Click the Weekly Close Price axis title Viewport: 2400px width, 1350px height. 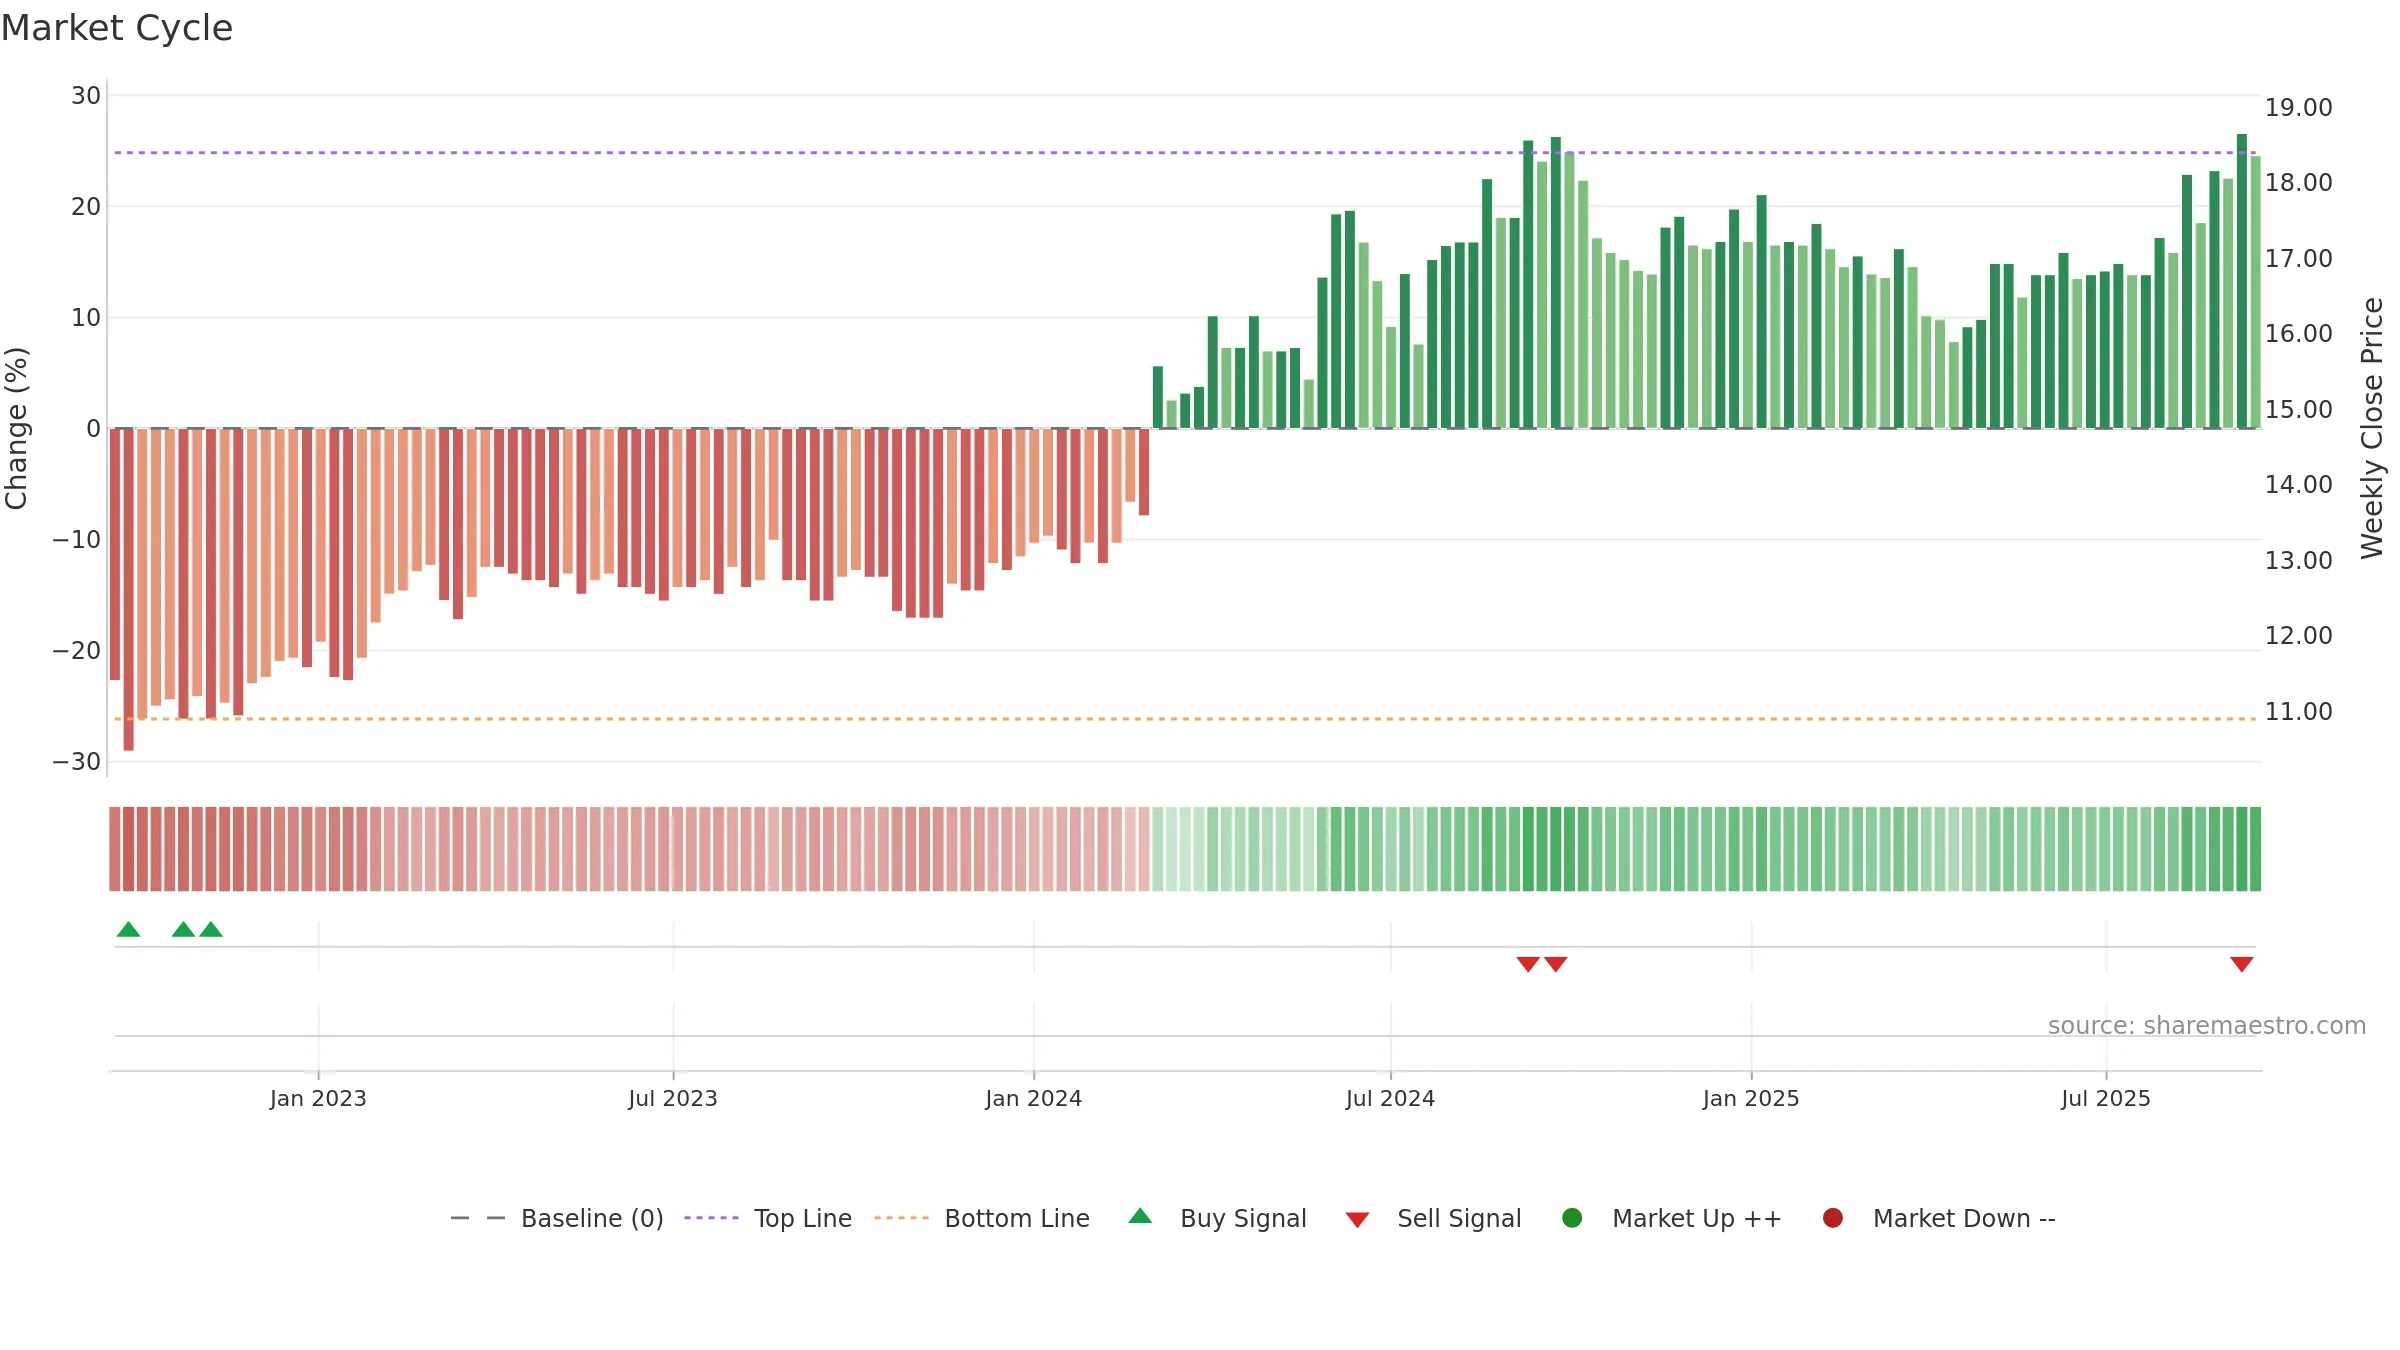coord(2373,428)
